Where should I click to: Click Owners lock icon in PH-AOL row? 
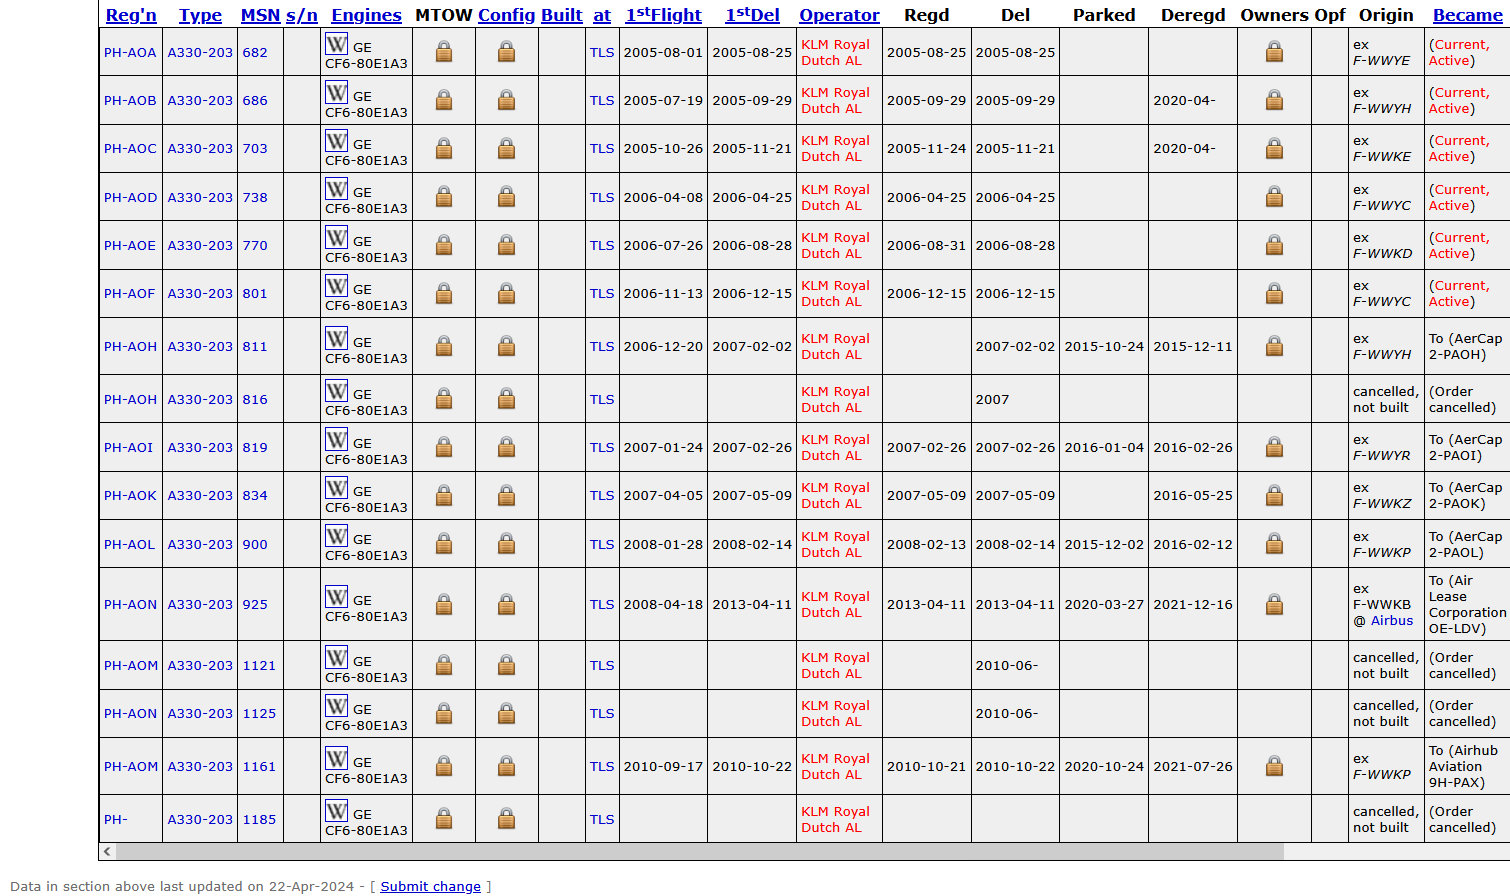[1275, 544]
